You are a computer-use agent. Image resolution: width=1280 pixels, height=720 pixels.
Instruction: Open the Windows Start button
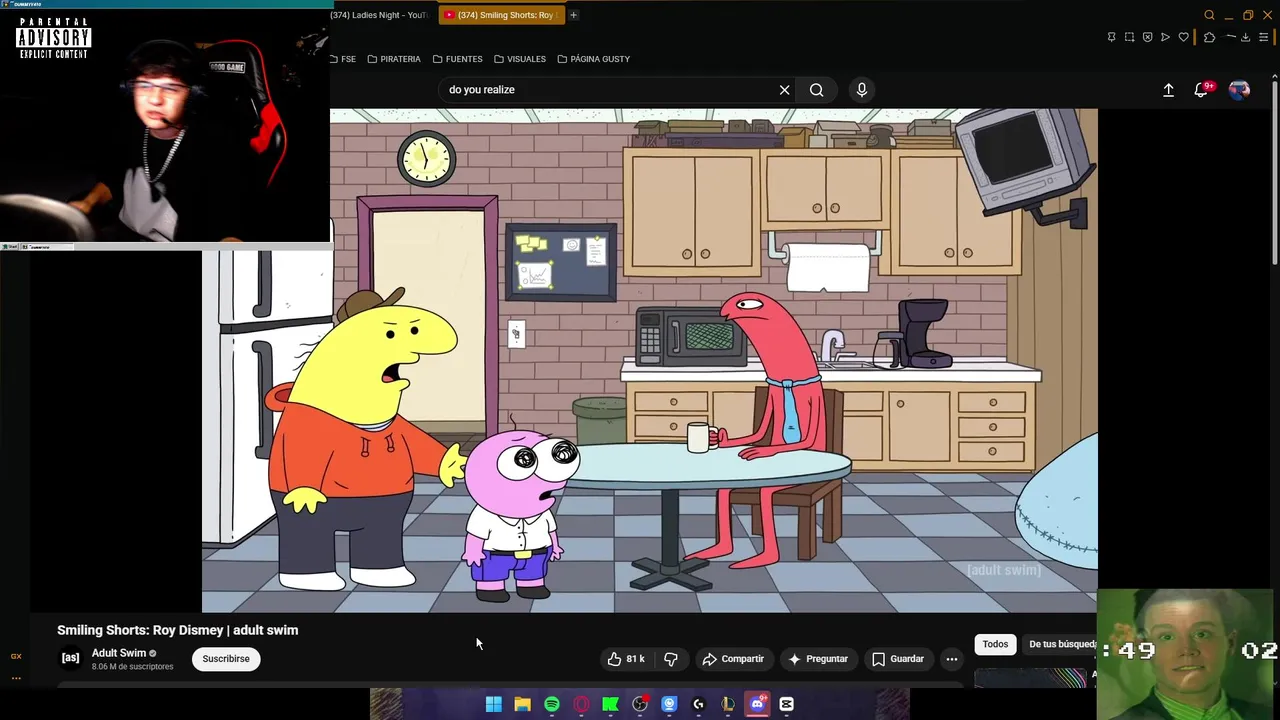pos(494,704)
